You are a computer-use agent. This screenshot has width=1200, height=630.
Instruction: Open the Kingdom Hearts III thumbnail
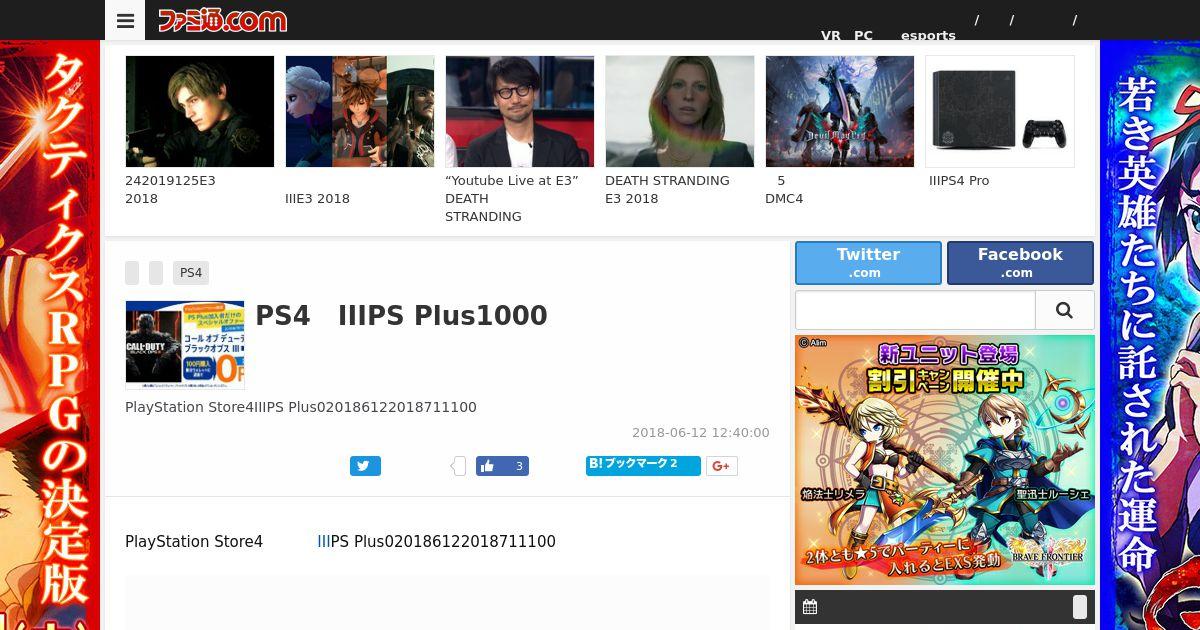(360, 111)
